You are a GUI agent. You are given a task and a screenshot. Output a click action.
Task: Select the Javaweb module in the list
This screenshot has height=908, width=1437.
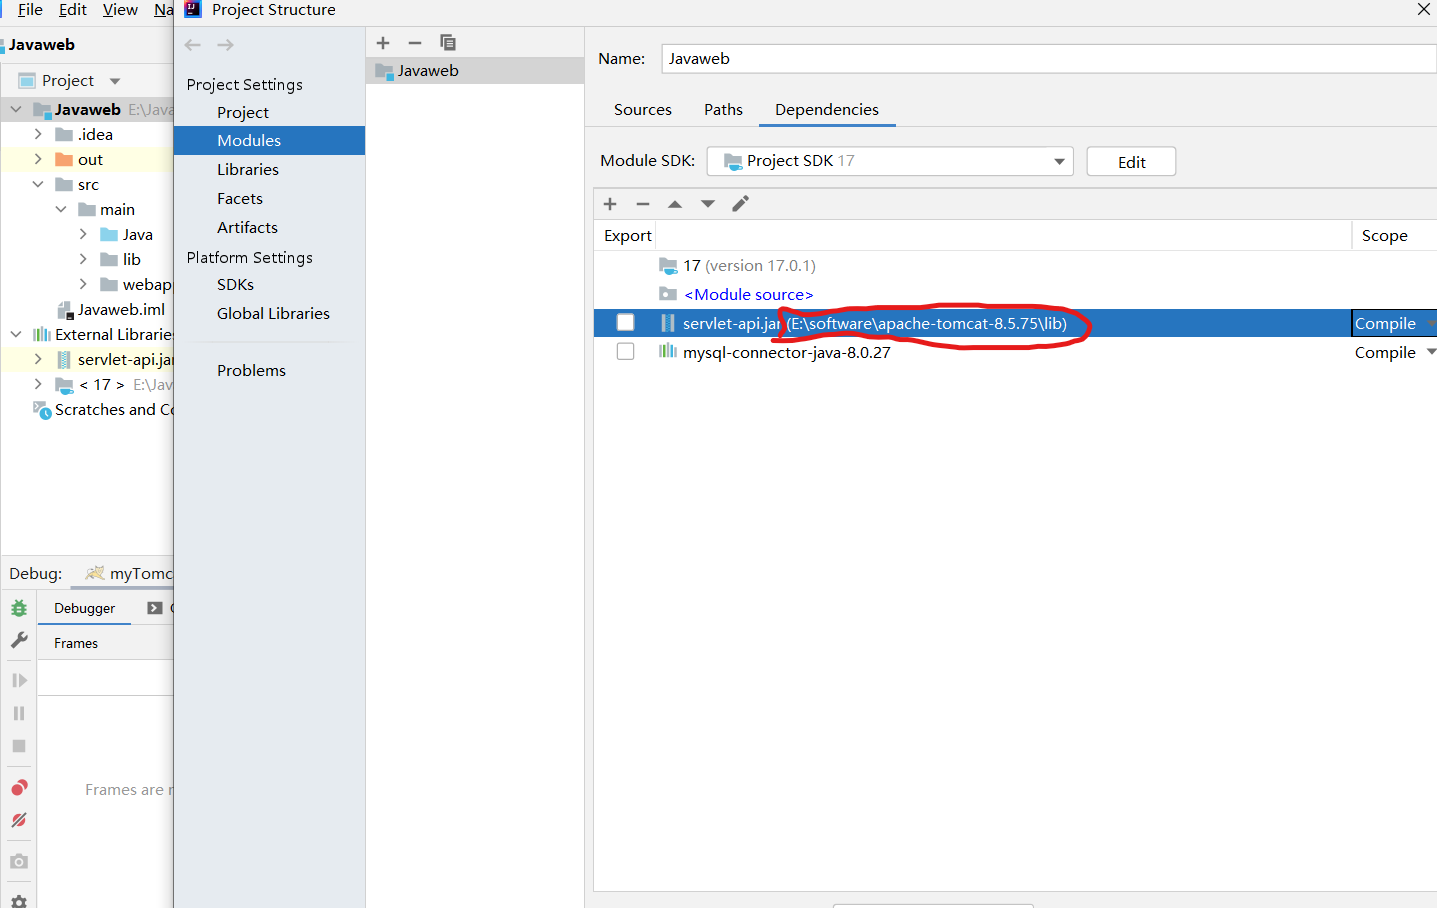(x=475, y=71)
